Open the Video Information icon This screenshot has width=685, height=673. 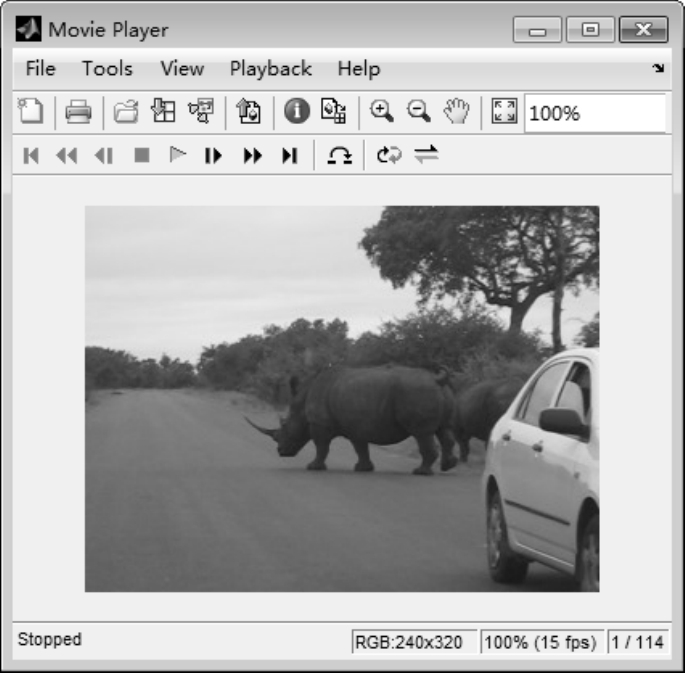297,110
